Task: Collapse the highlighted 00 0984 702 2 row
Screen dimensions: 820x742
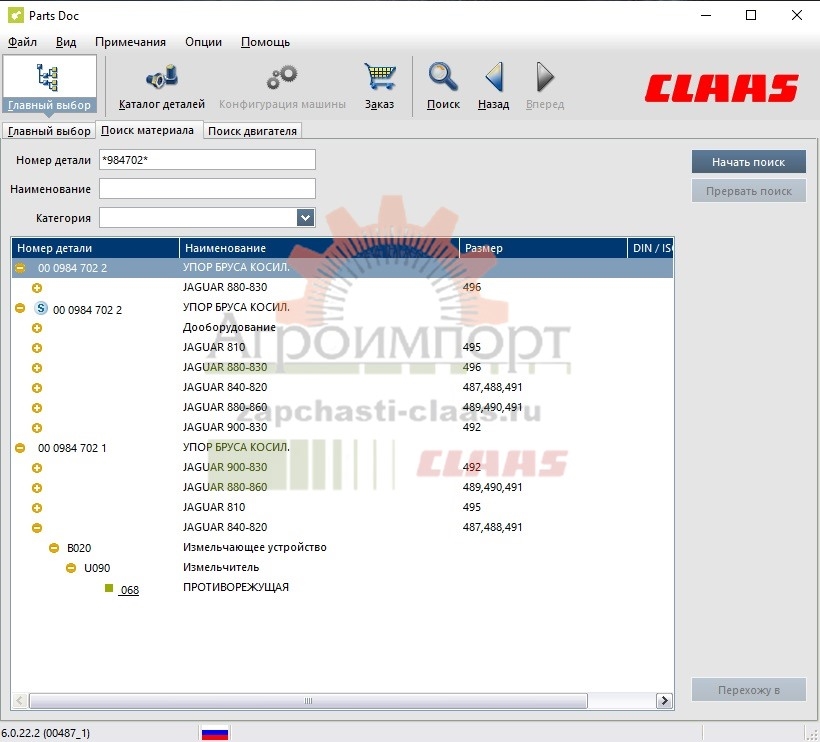Action: [20, 268]
